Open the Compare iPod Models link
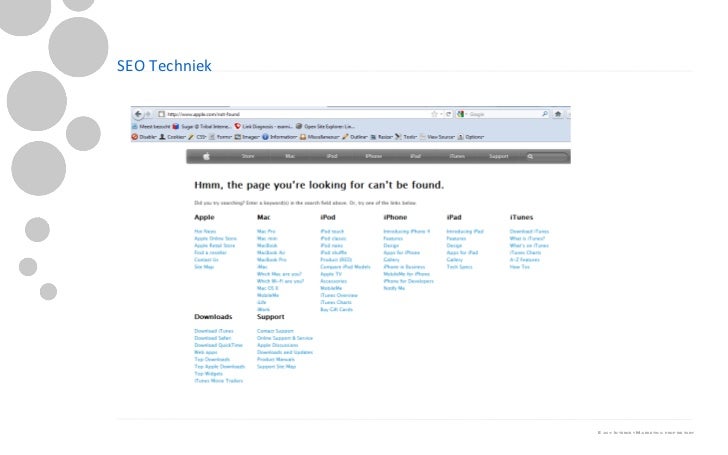The height and width of the screenshot is (455, 728). 345,267
